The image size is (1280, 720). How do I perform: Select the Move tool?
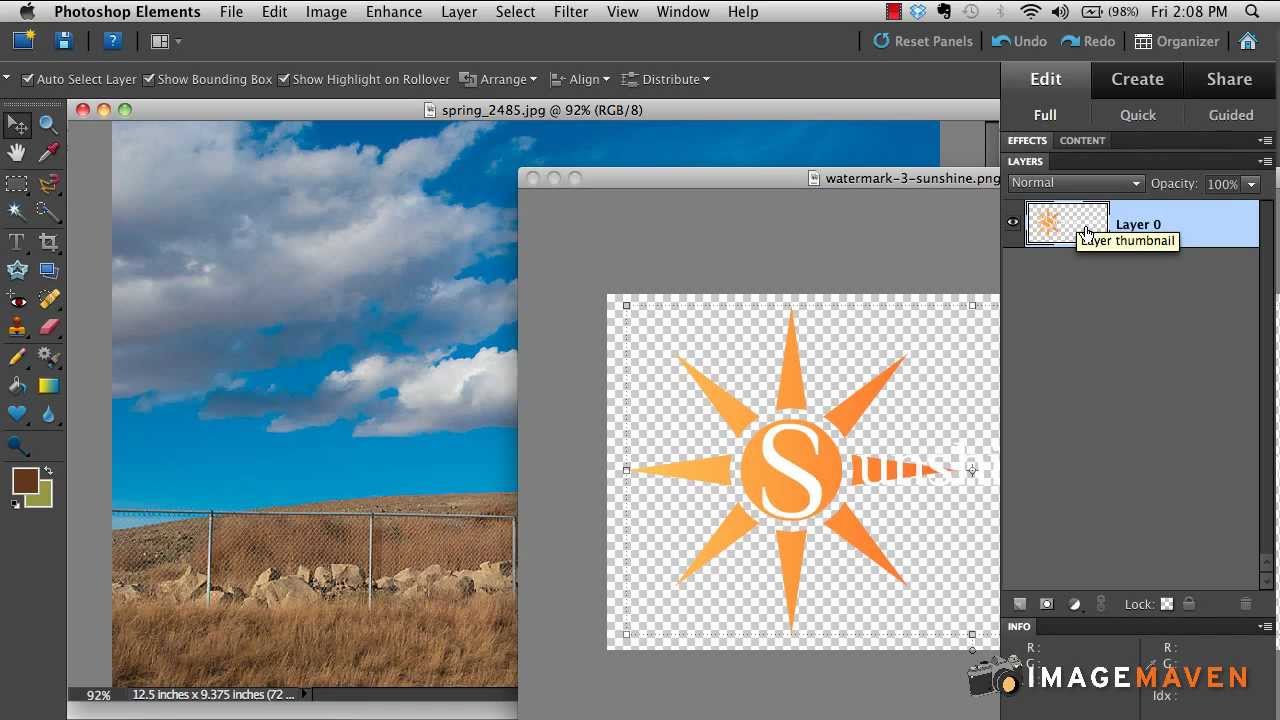pyautogui.click(x=17, y=125)
